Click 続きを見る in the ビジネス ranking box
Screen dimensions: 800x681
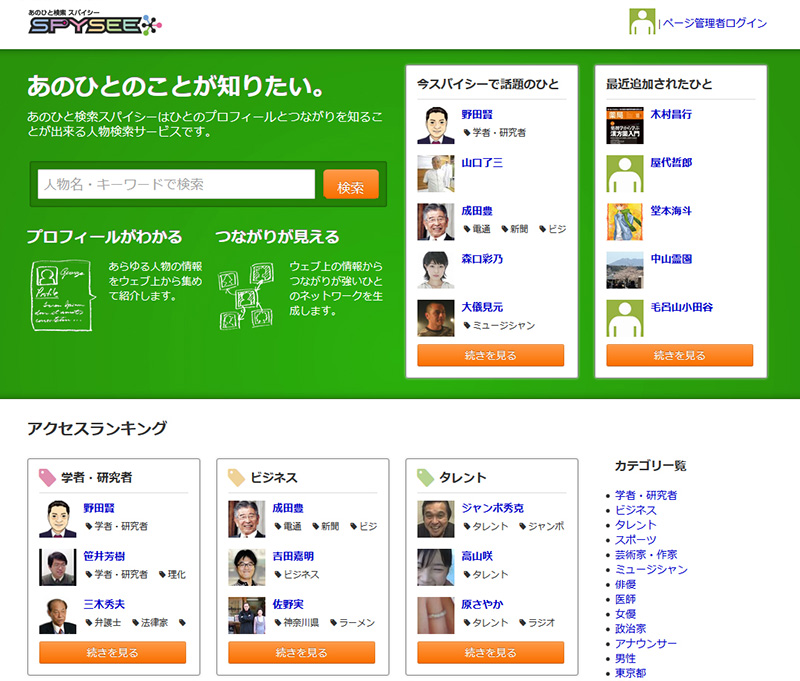[x=301, y=653]
